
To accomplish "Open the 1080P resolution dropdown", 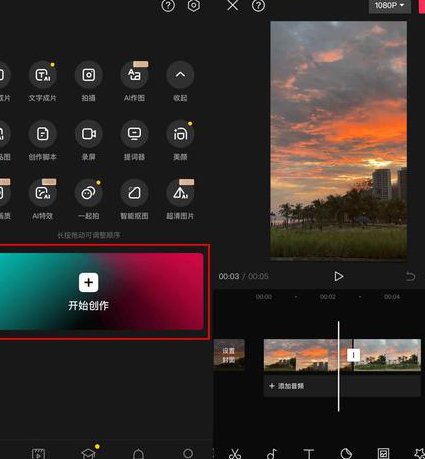I will coord(389,6).
